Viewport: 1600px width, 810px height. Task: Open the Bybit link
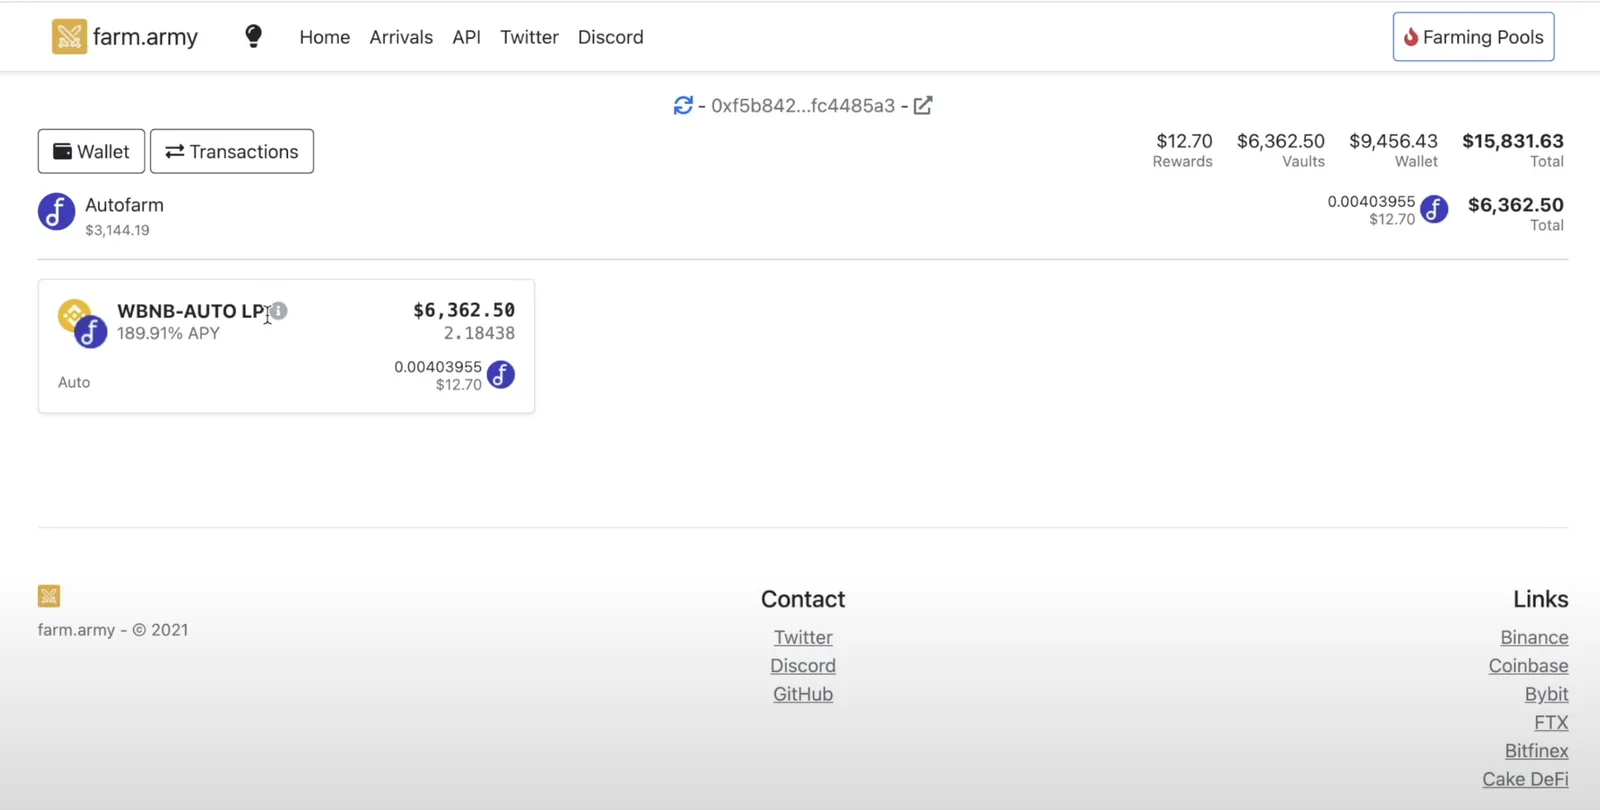[1546, 694]
